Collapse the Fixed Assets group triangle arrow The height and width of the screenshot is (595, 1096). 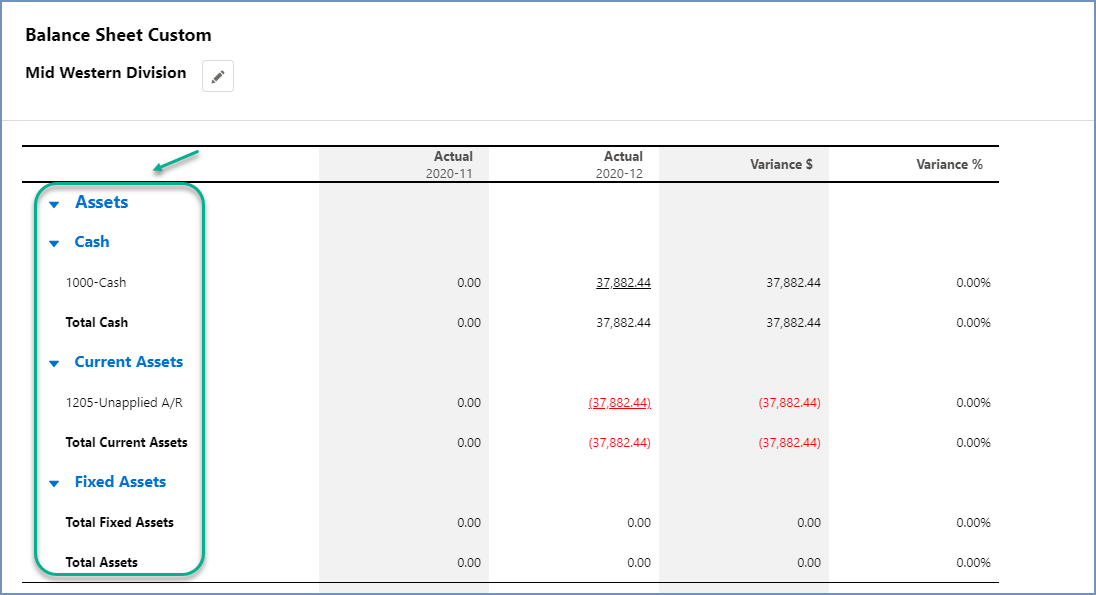54,483
